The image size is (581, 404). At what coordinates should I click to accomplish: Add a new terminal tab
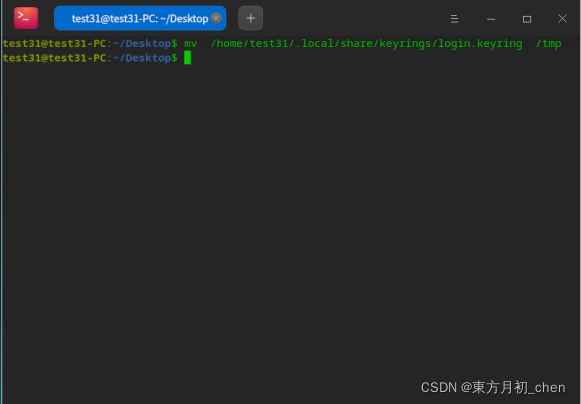click(250, 18)
